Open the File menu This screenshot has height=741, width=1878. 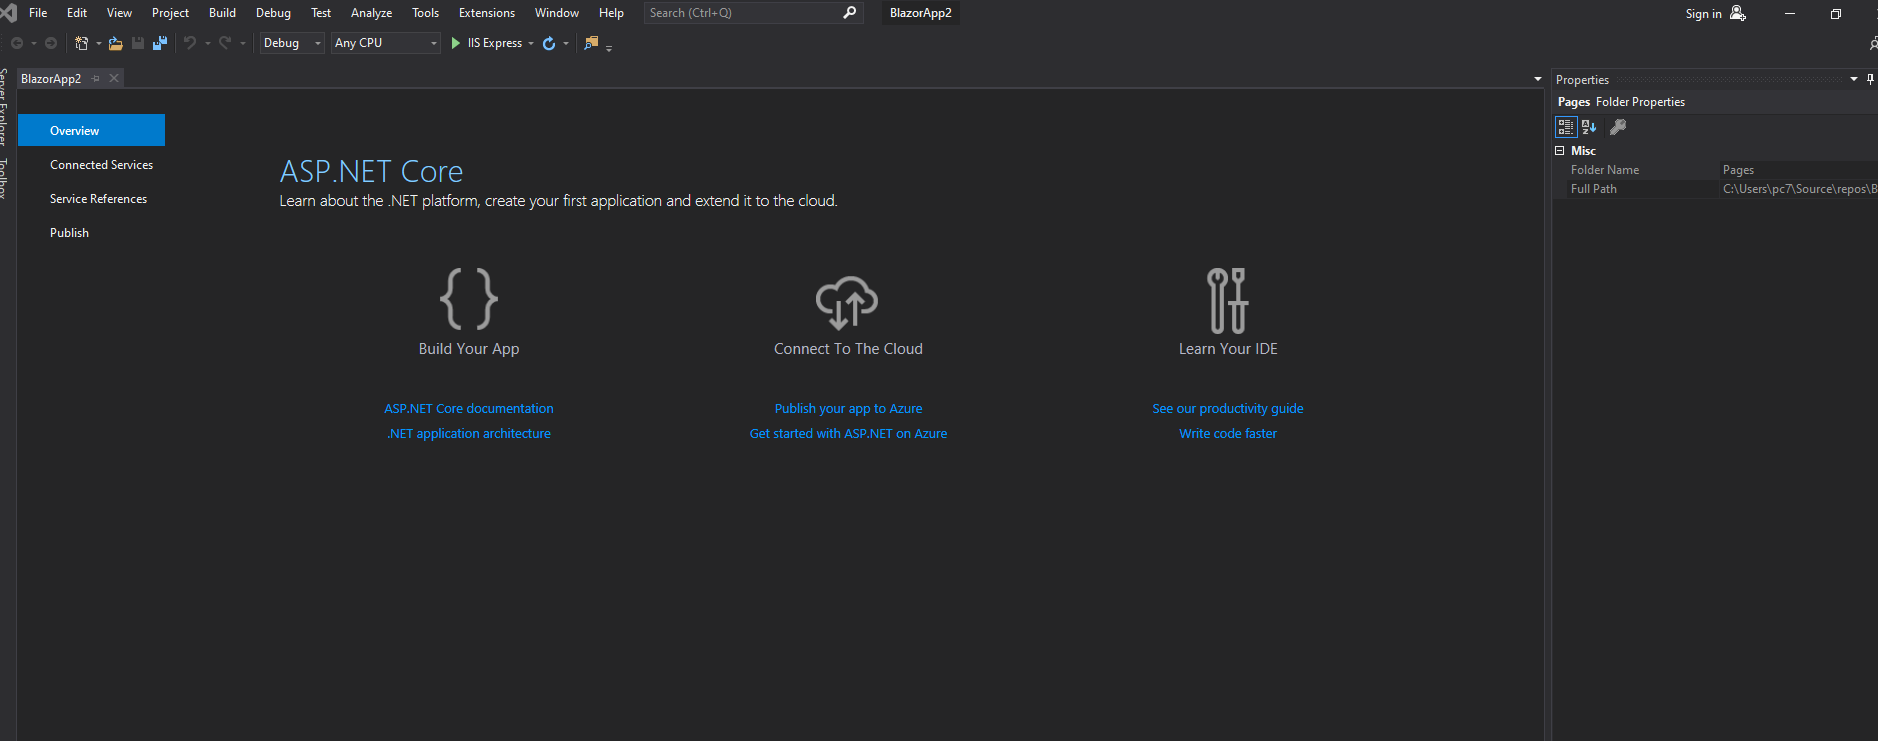click(x=38, y=13)
